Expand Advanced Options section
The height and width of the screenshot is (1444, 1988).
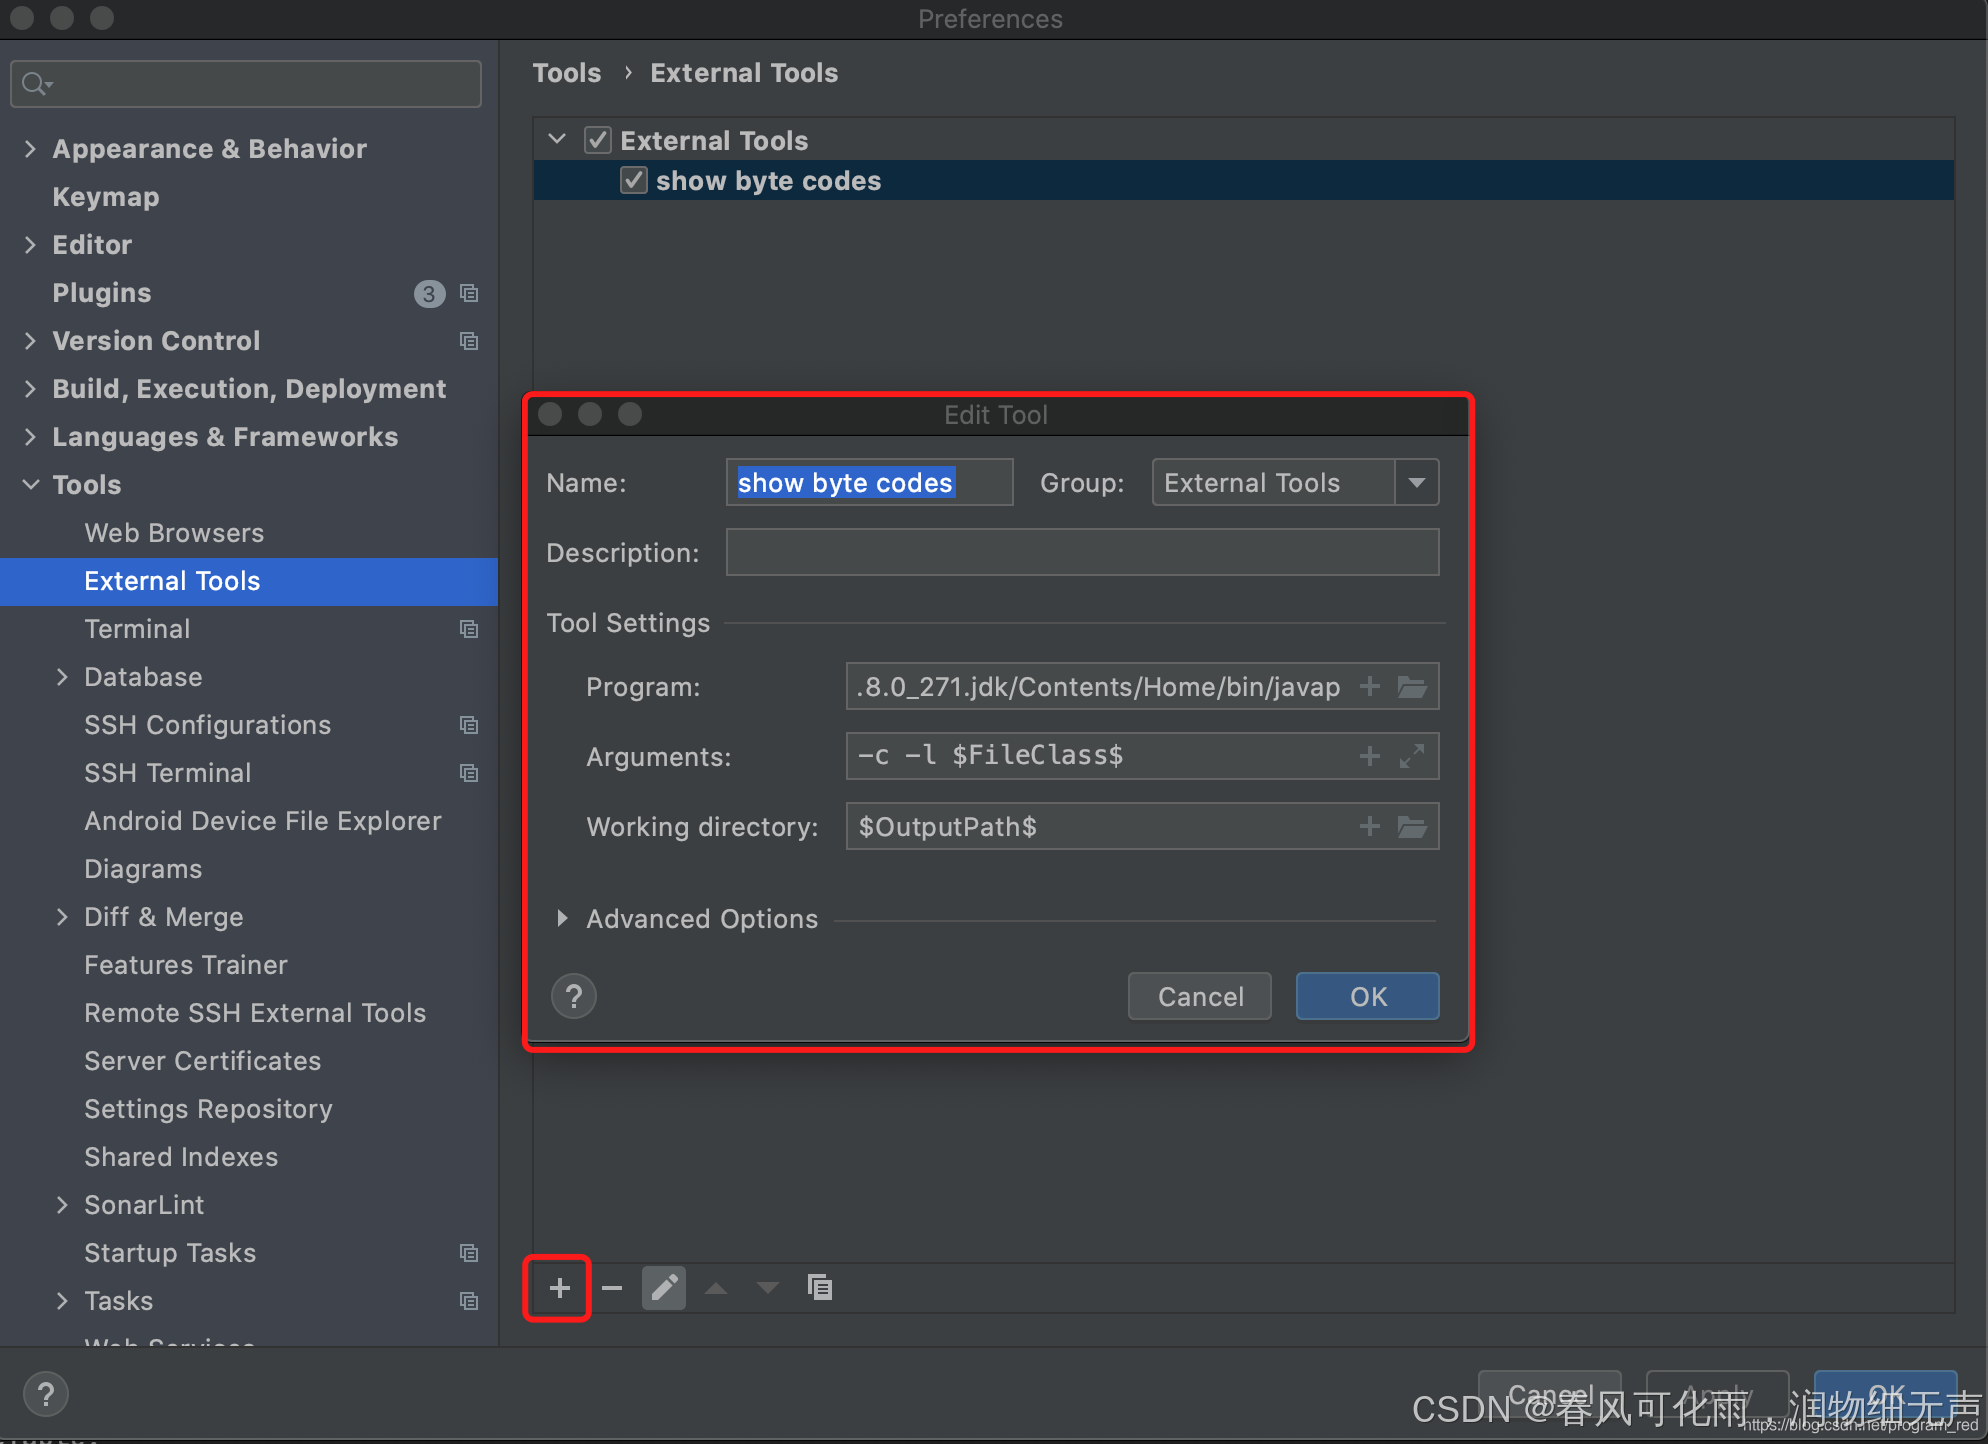click(562, 919)
